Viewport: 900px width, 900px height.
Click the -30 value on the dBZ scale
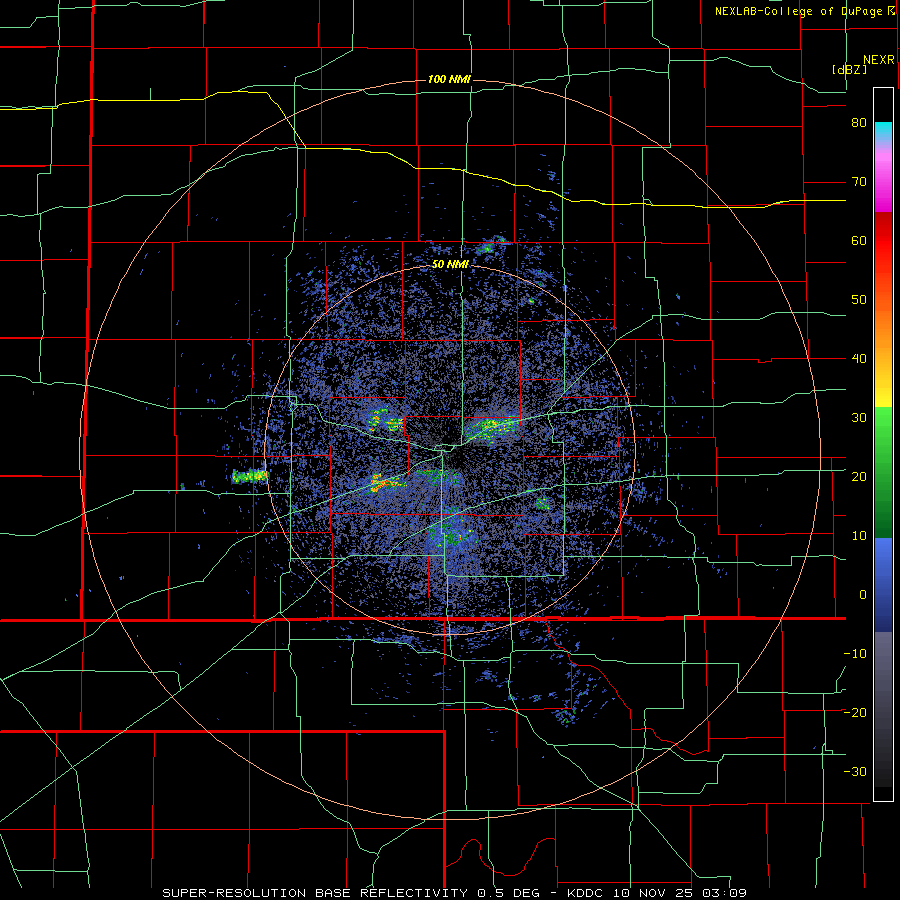855,771
